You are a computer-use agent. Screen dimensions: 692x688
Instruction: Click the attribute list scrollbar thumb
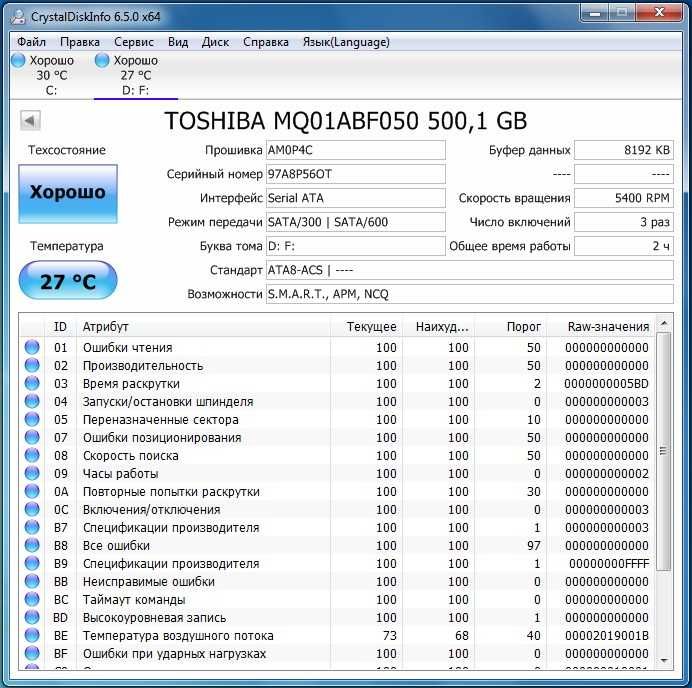[663, 451]
